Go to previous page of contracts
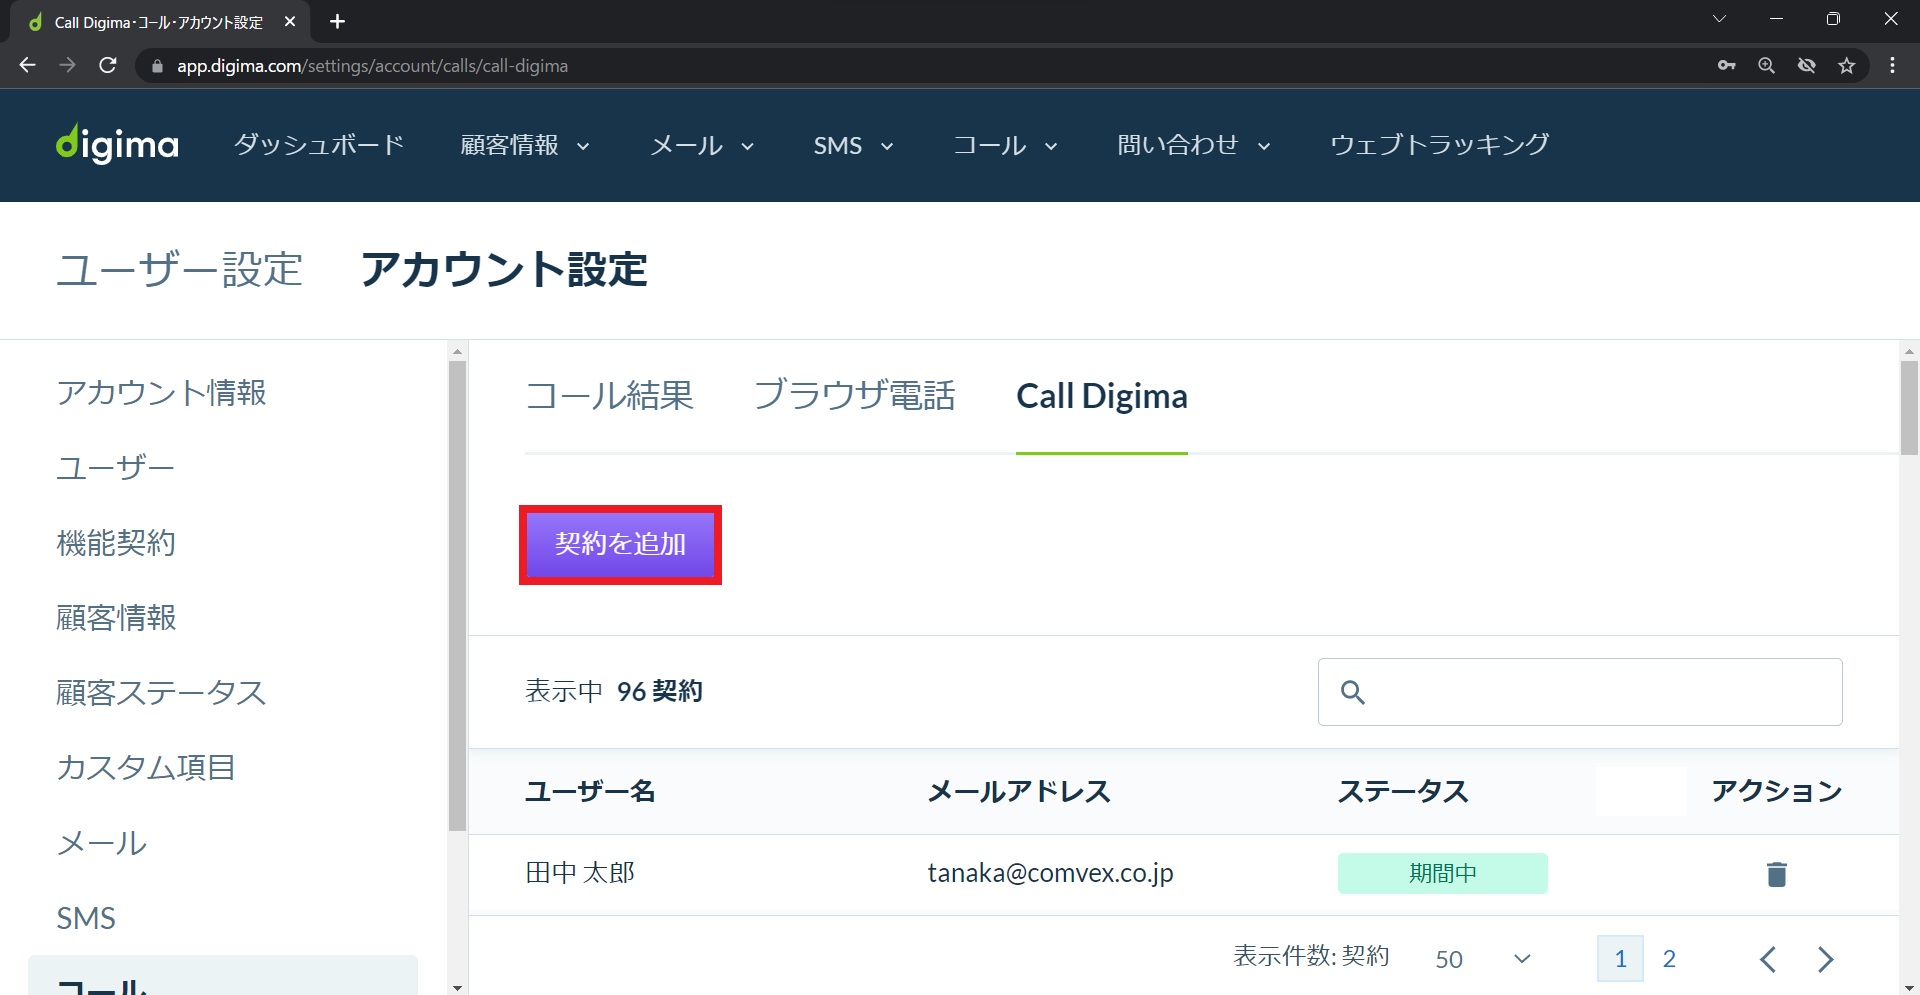1920x995 pixels. click(x=1768, y=959)
